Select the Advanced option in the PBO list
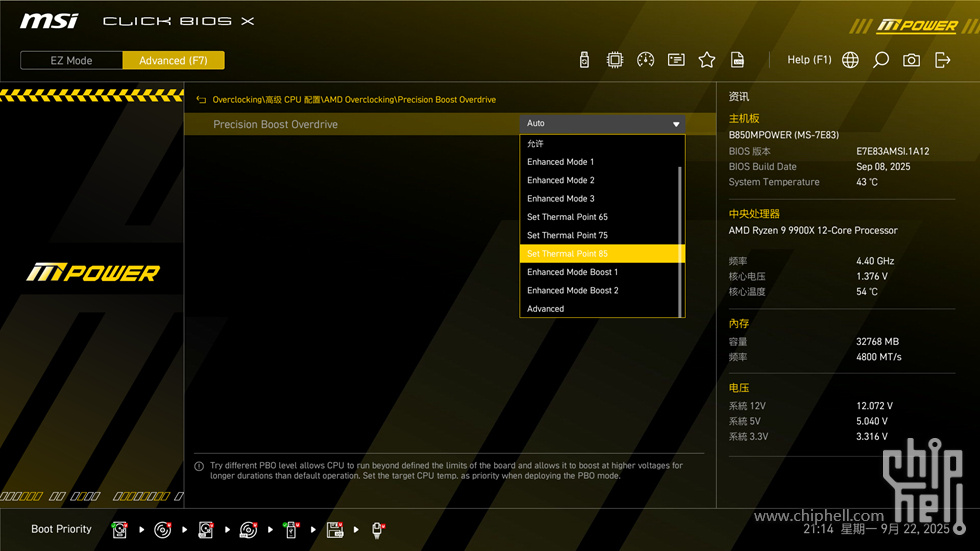This screenshot has width=980, height=551. coord(599,309)
